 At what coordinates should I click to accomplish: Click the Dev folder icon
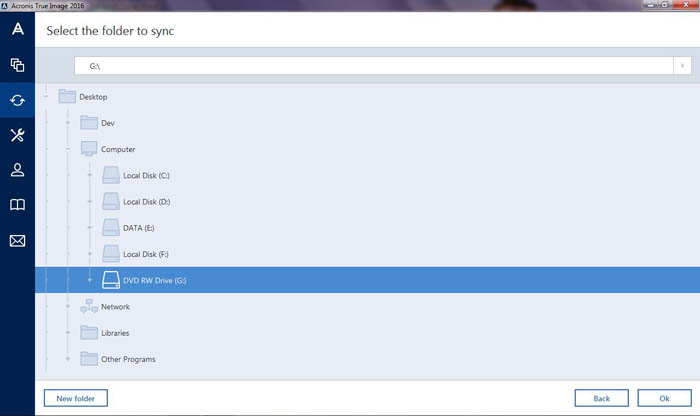[x=89, y=123]
